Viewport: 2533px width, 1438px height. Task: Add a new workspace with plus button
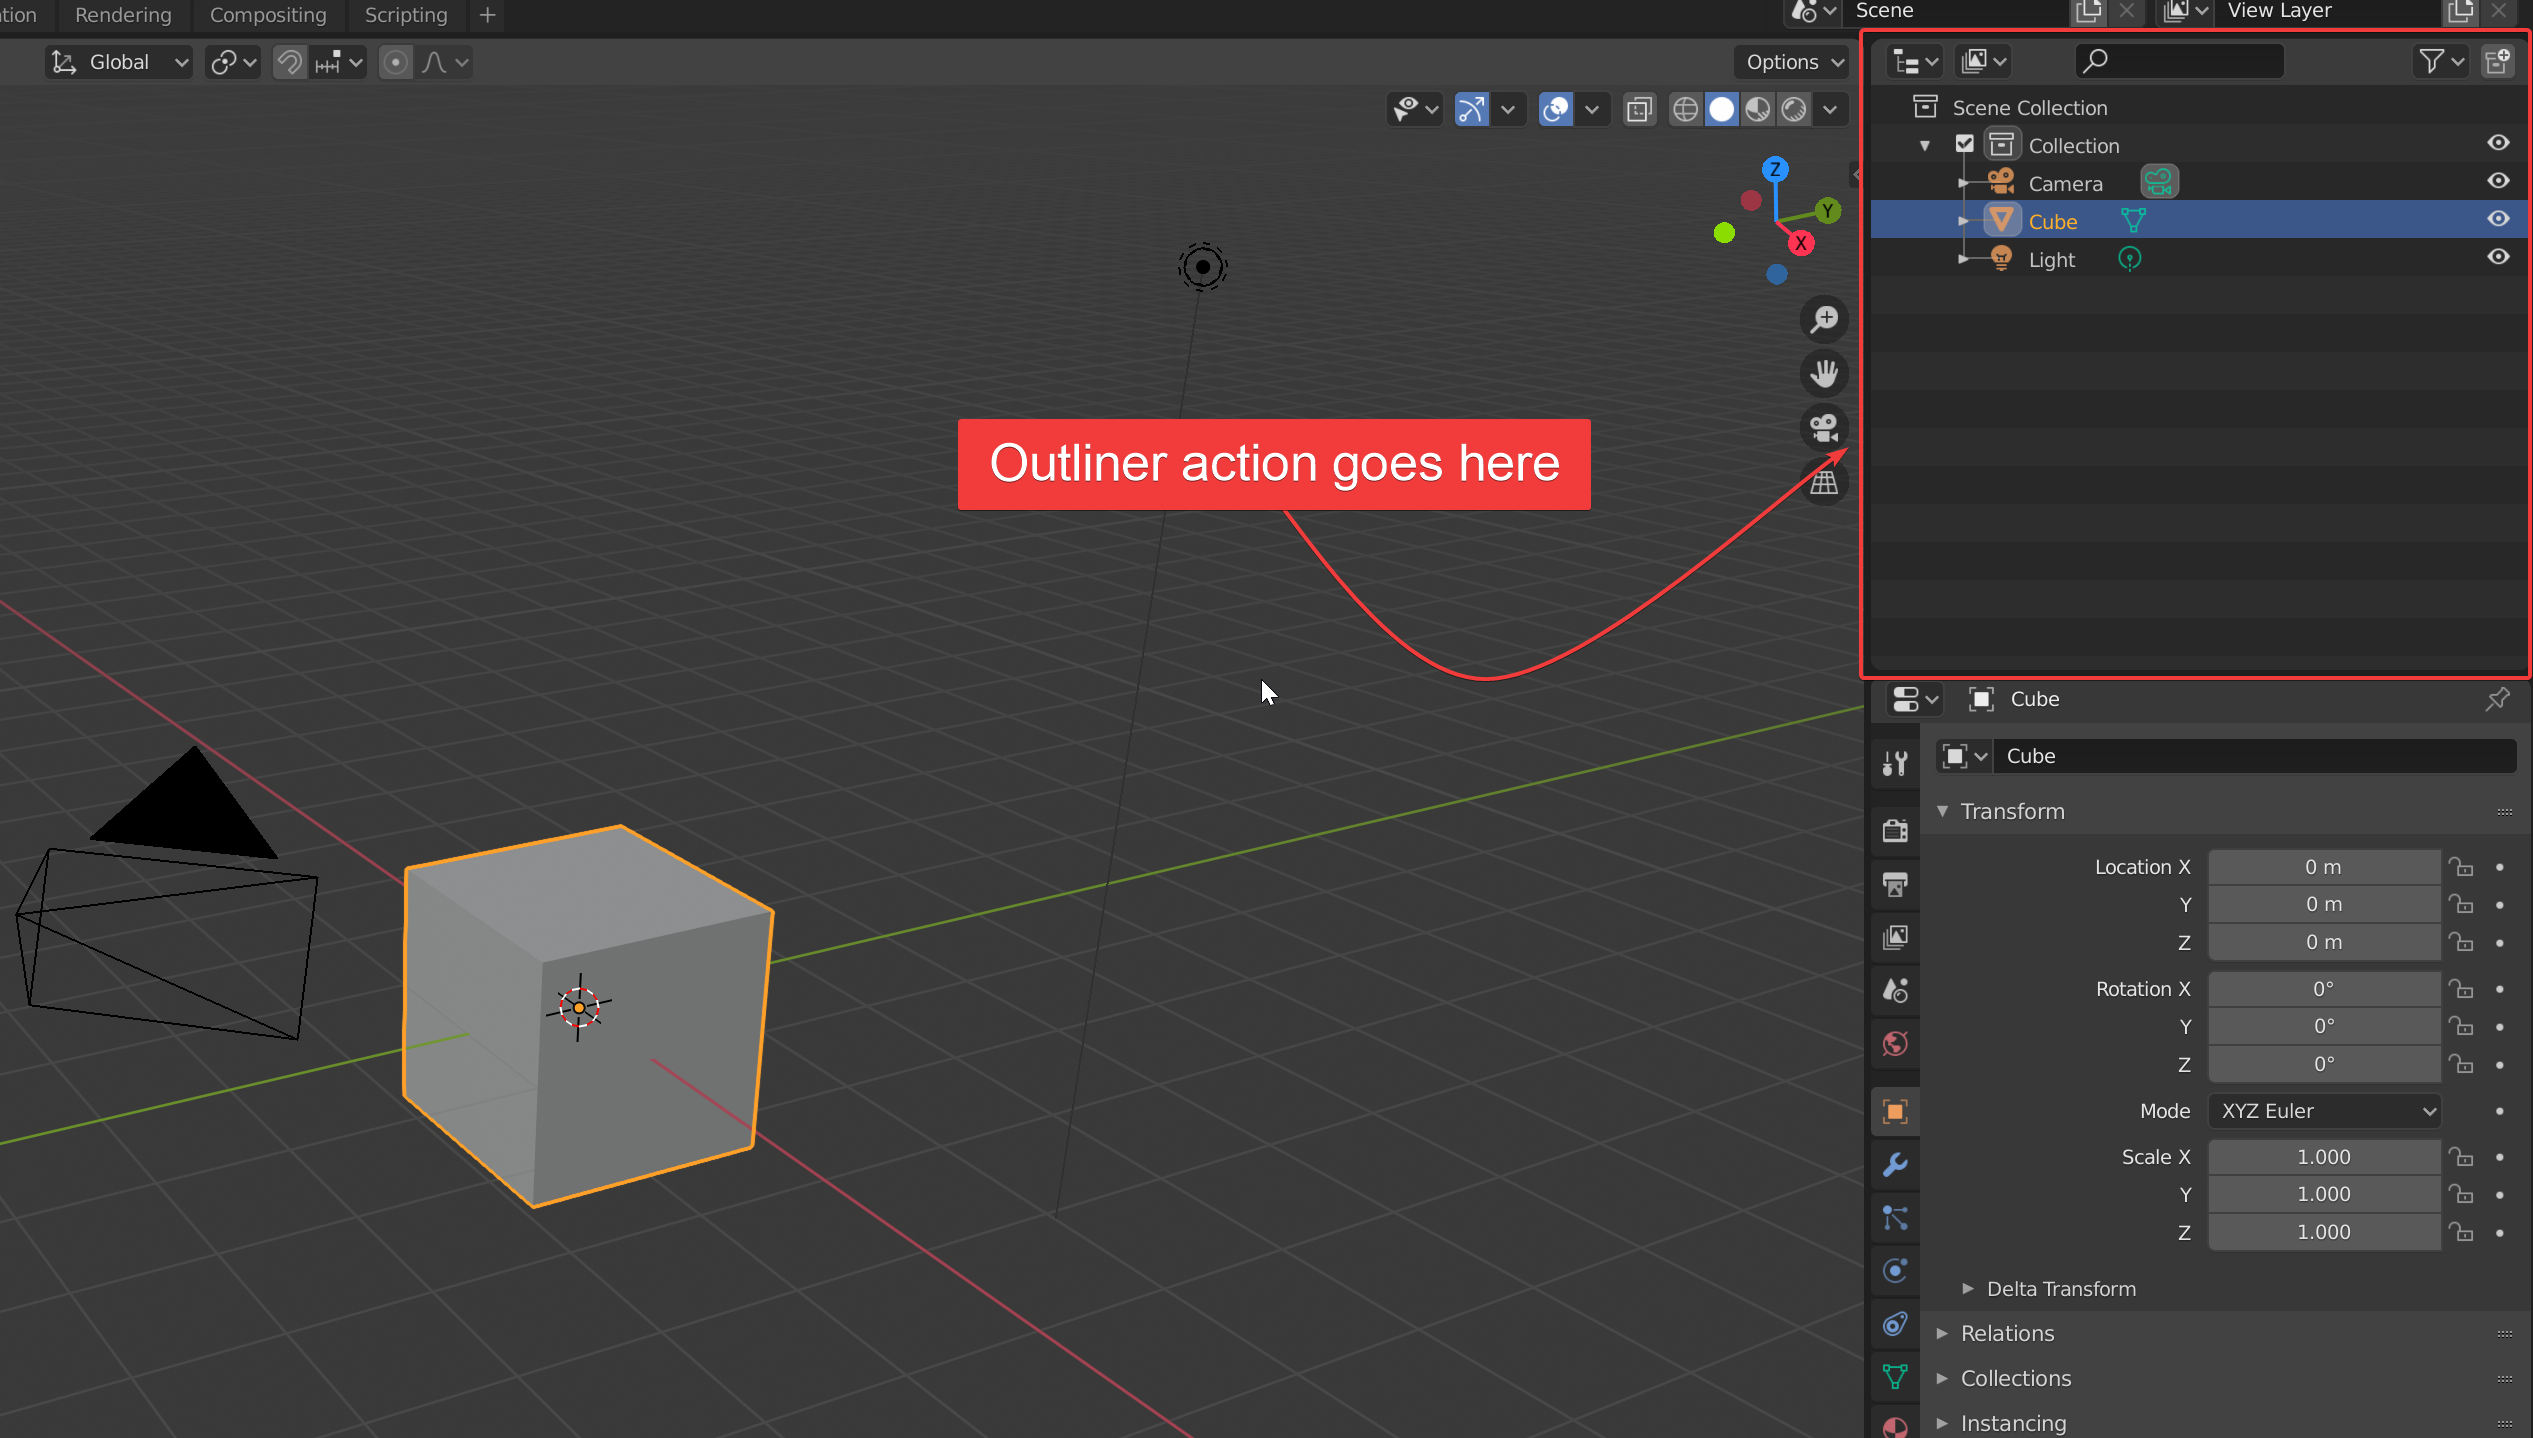click(488, 15)
